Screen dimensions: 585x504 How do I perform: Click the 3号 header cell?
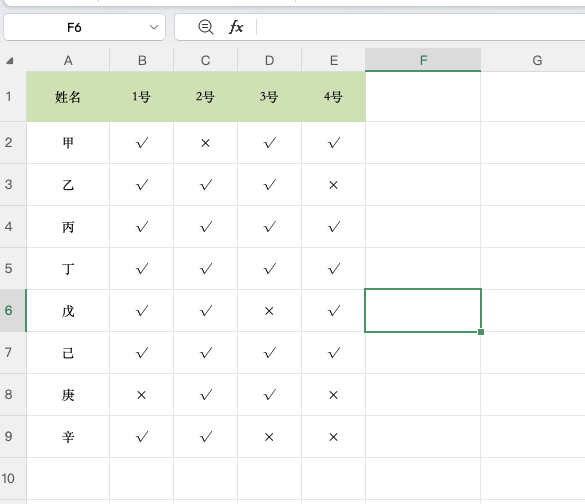click(269, 97)
